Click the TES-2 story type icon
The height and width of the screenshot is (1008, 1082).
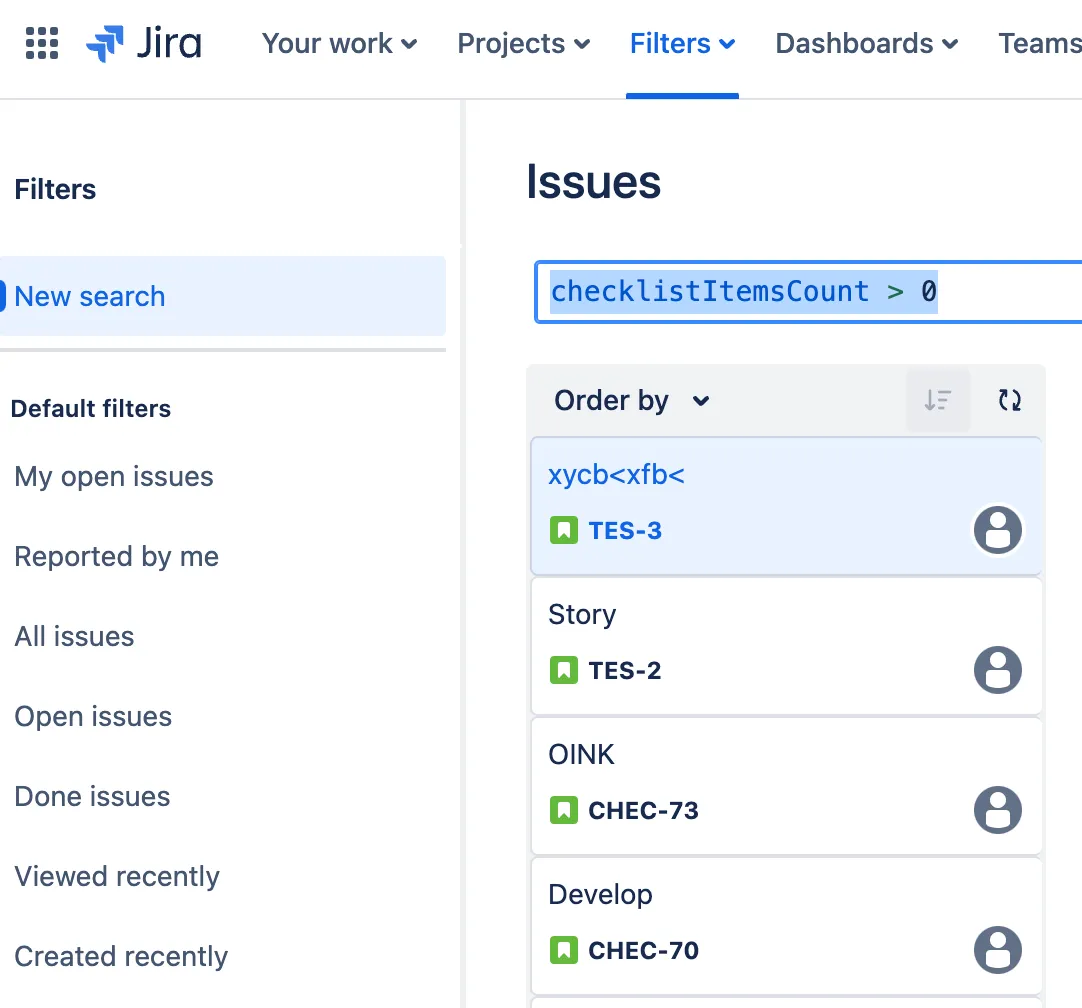(x=564, y=670)
